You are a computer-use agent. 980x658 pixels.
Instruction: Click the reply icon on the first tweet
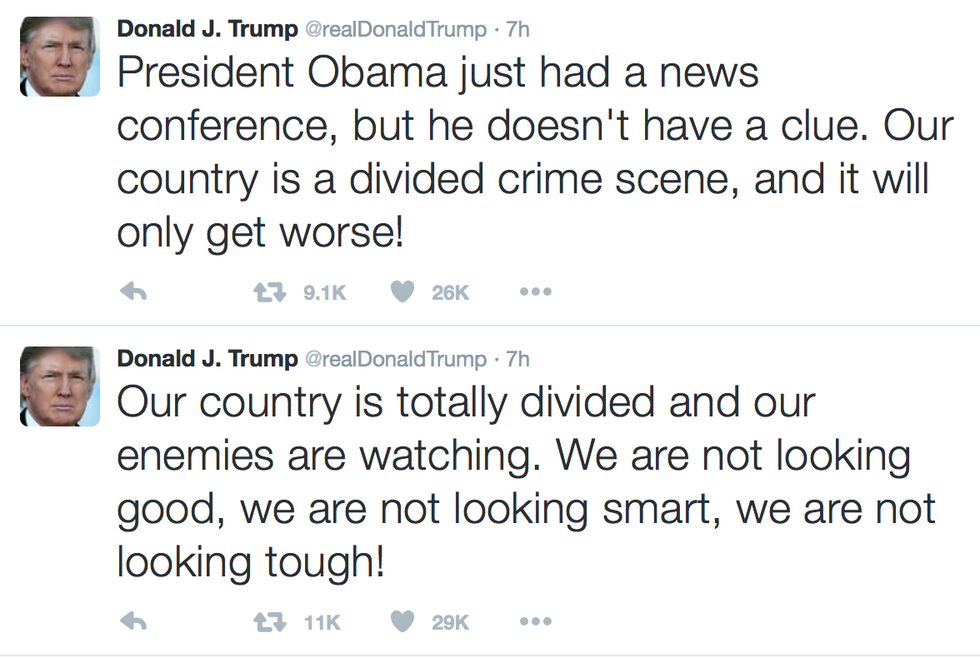(x=133, y=291)
